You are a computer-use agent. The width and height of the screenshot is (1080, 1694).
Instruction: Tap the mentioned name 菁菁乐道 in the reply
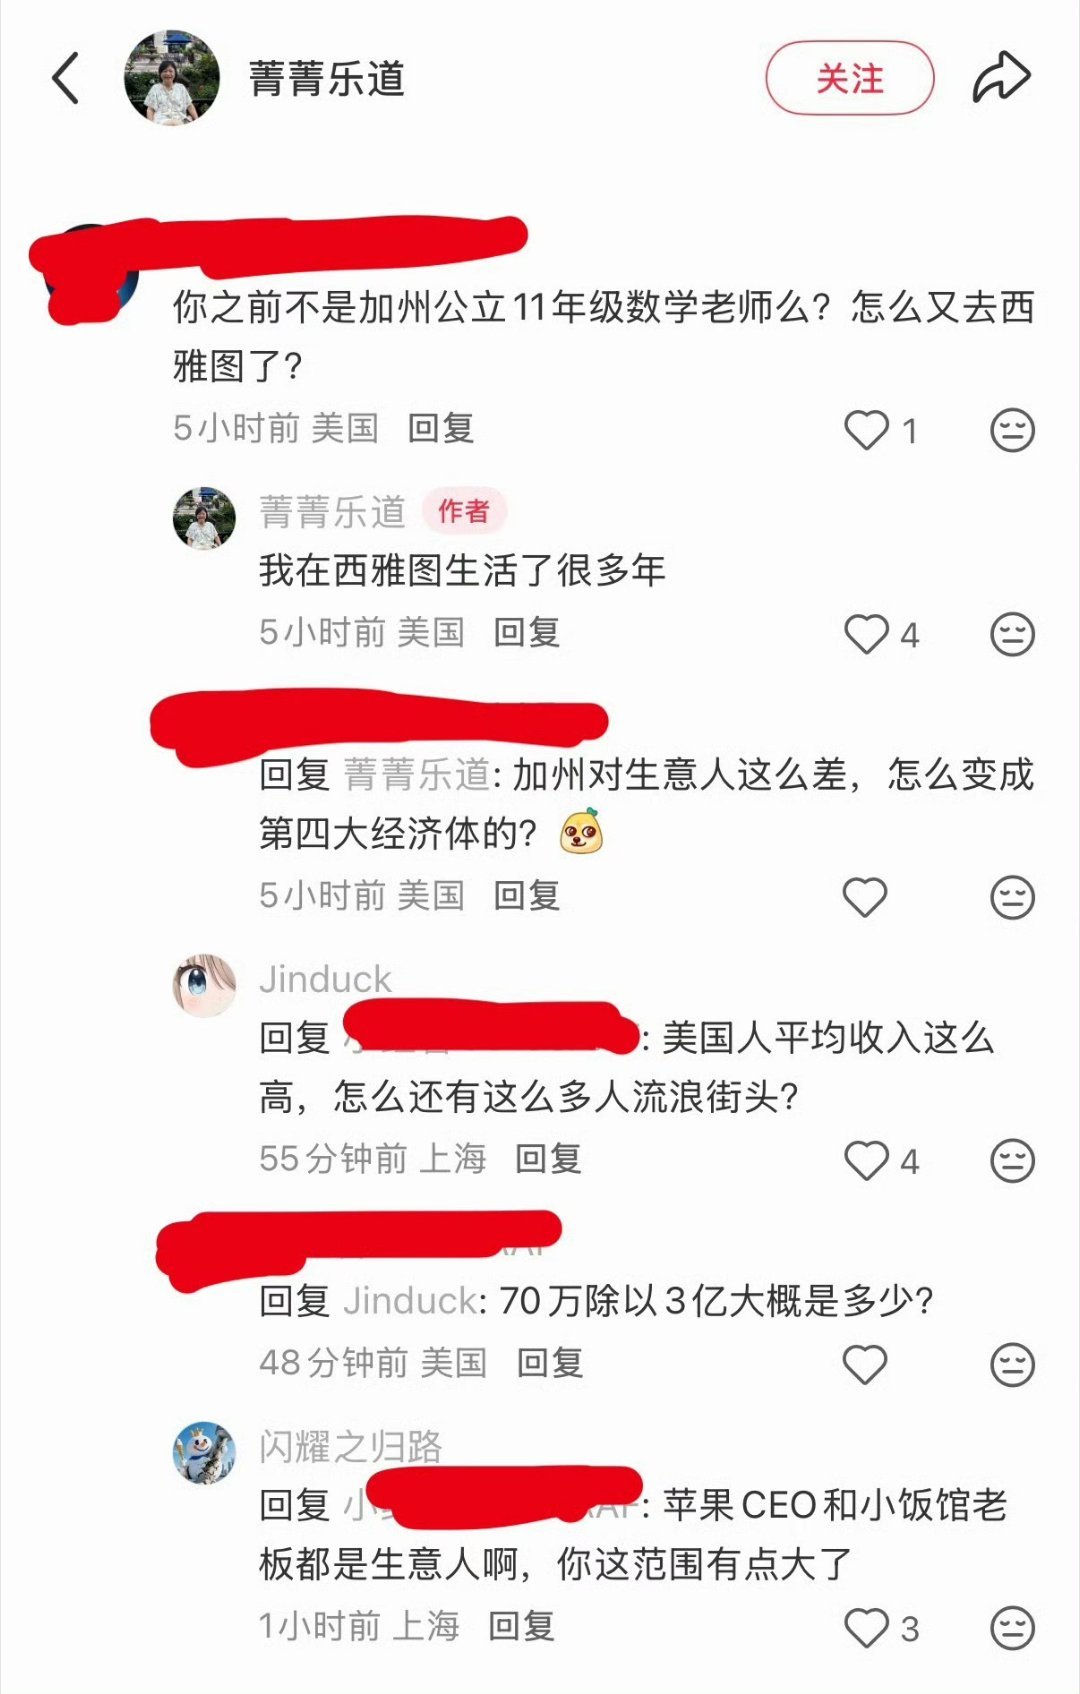tap(417, 774)
